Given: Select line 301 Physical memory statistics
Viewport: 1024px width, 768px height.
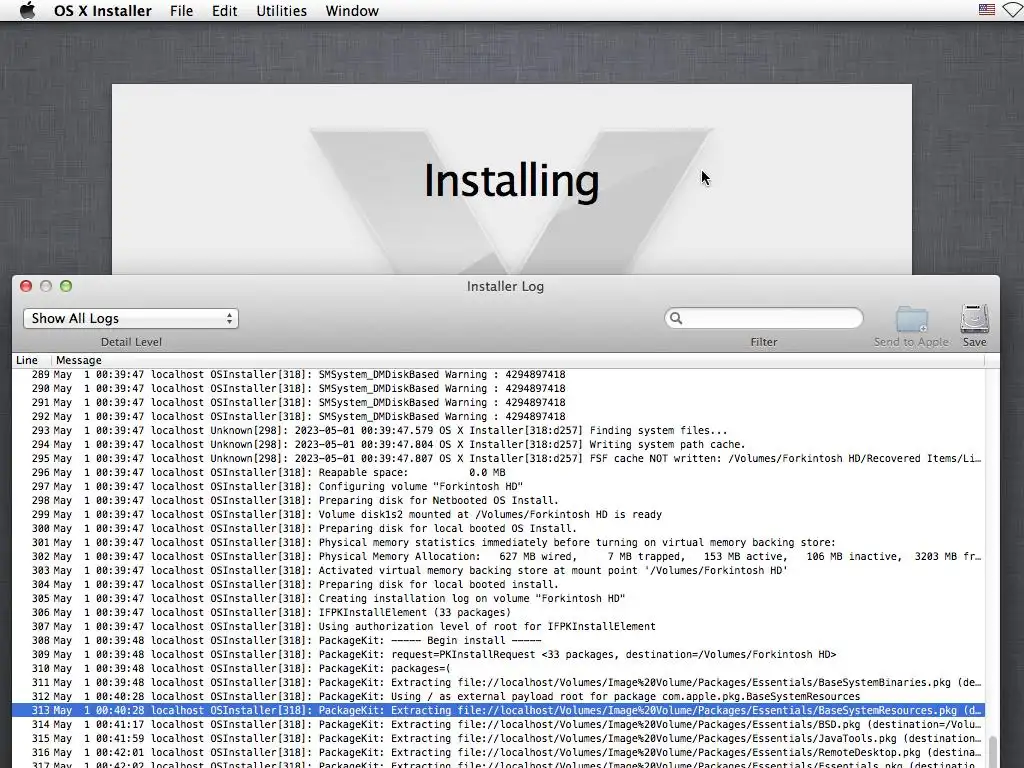Looking at the screenshot, I should [498, 543].
